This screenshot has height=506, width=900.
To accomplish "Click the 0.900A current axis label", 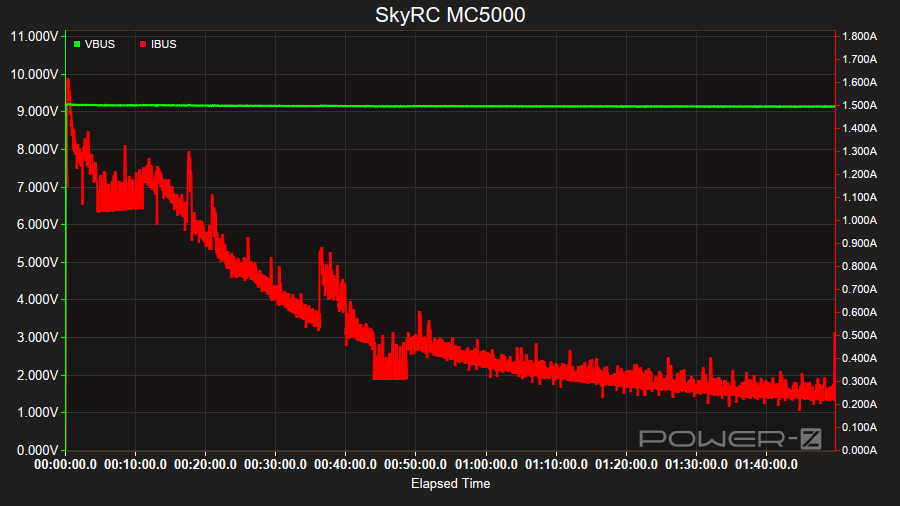I will [859, 244].
